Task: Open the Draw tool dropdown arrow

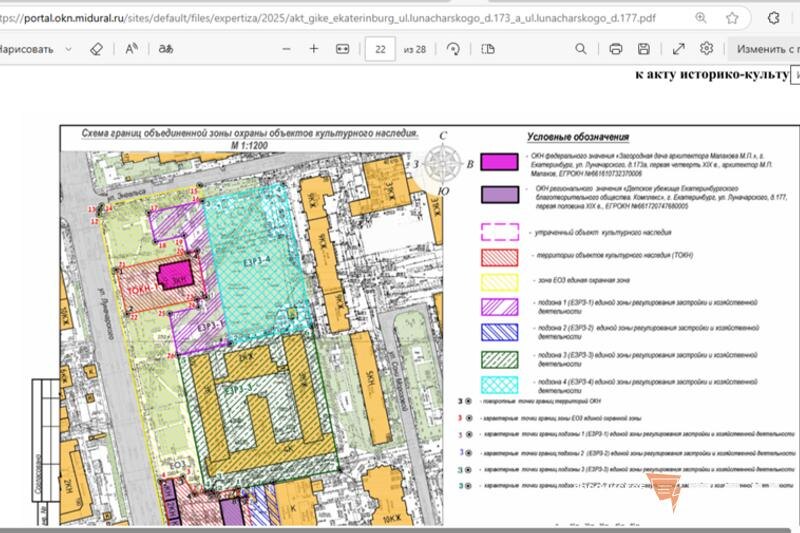Action: click(x=68, y=49)
